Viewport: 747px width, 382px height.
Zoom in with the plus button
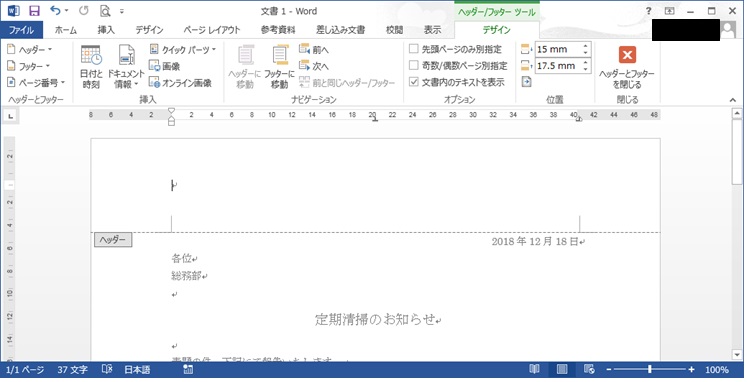pos(691,370)
